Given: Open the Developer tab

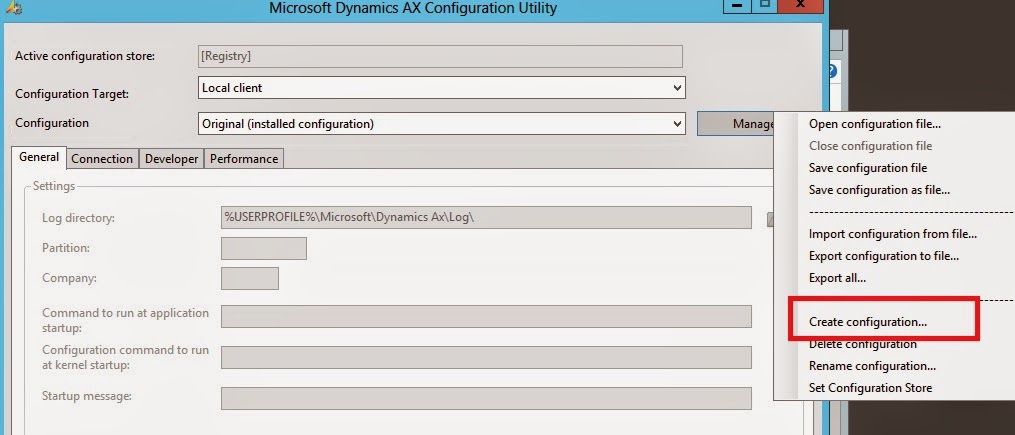Looking at the screenshot, I should [x=171, y=159].
